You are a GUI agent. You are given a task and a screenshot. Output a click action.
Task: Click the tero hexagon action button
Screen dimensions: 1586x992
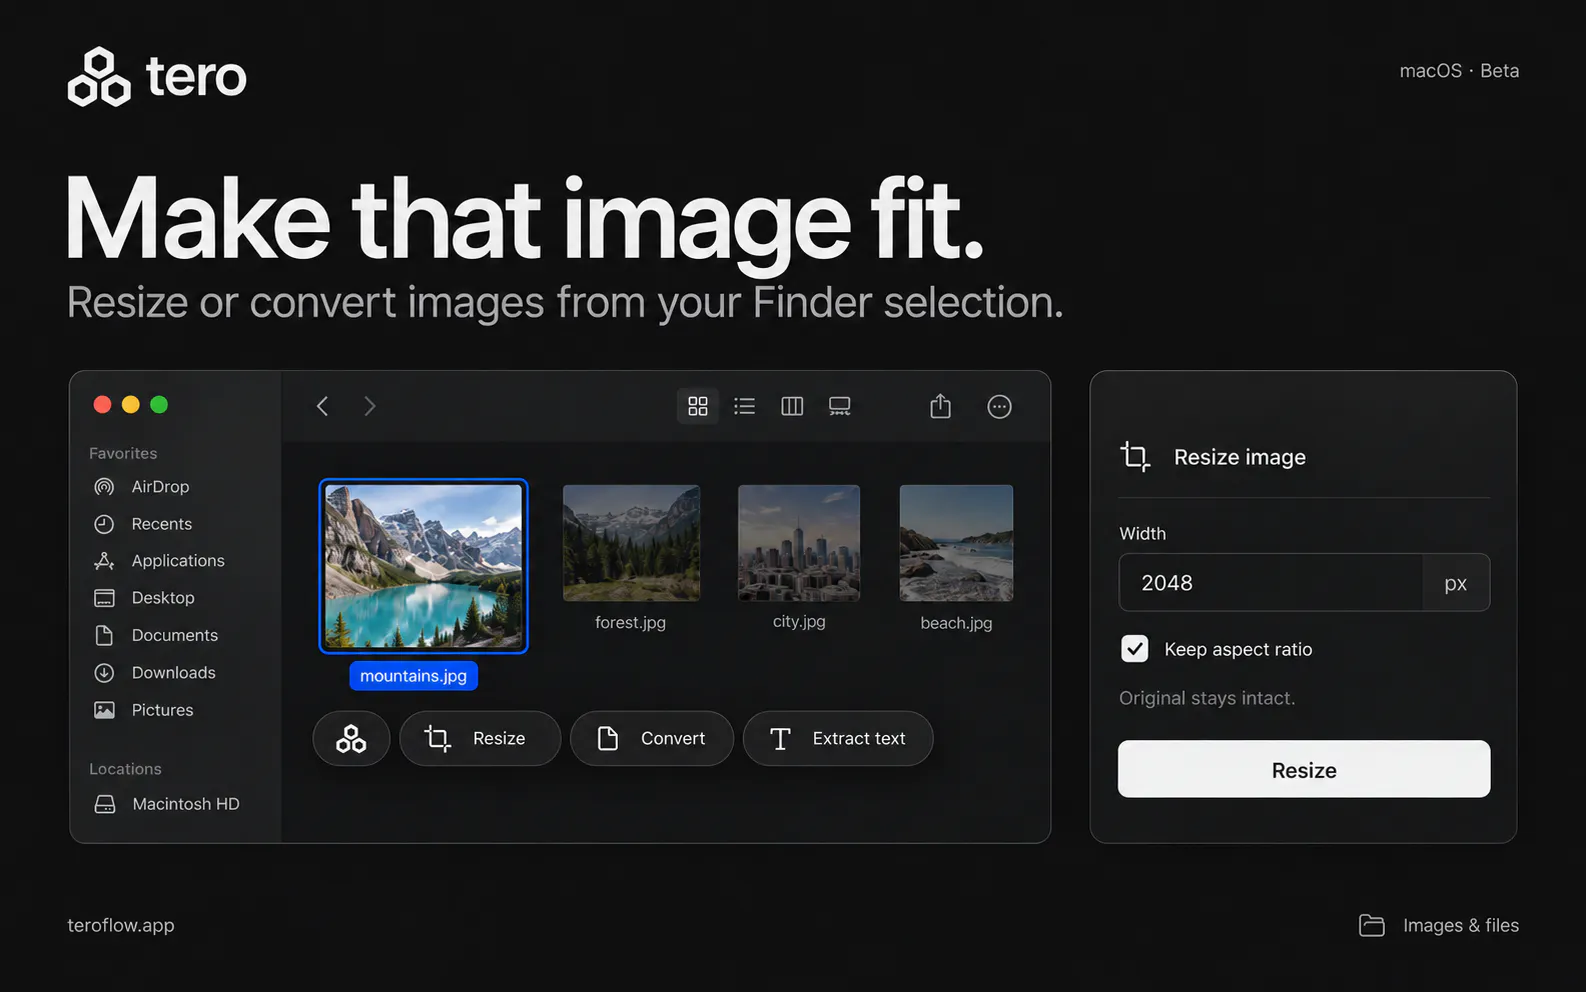pyautogui.click(x=351, y=739)
